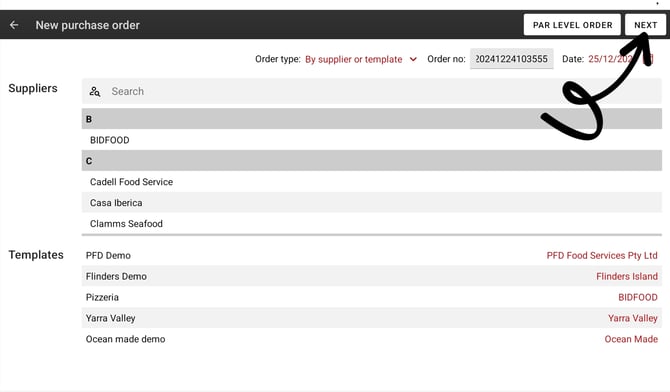Select supplier Cadell Food Service
Viewport: 670px width, 392px height.
[371, 182]
